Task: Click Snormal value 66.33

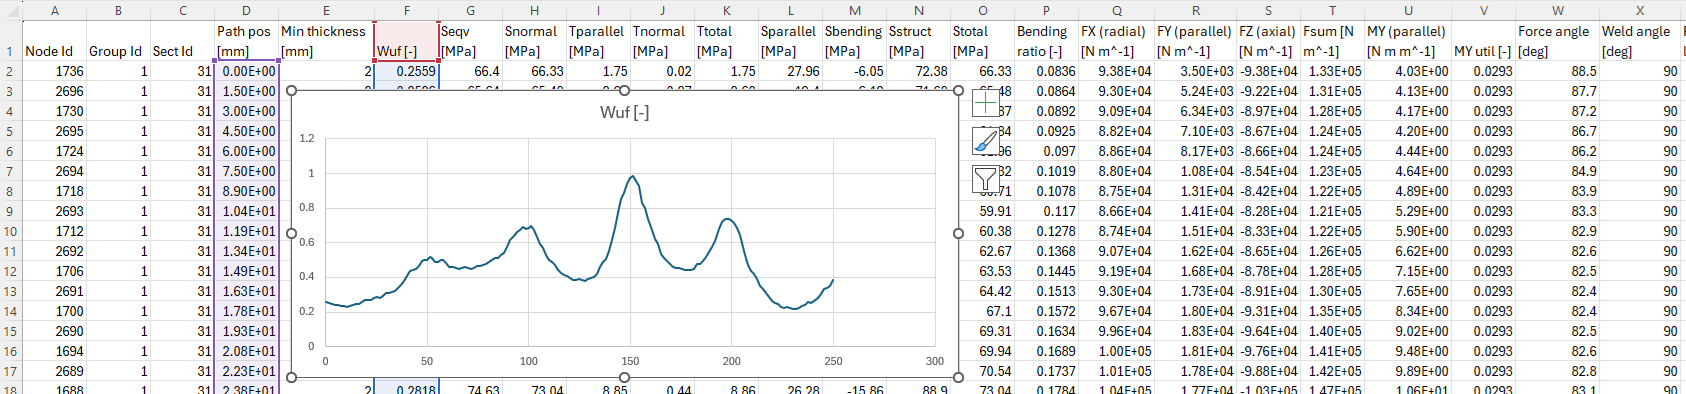Action: [535, 71]
